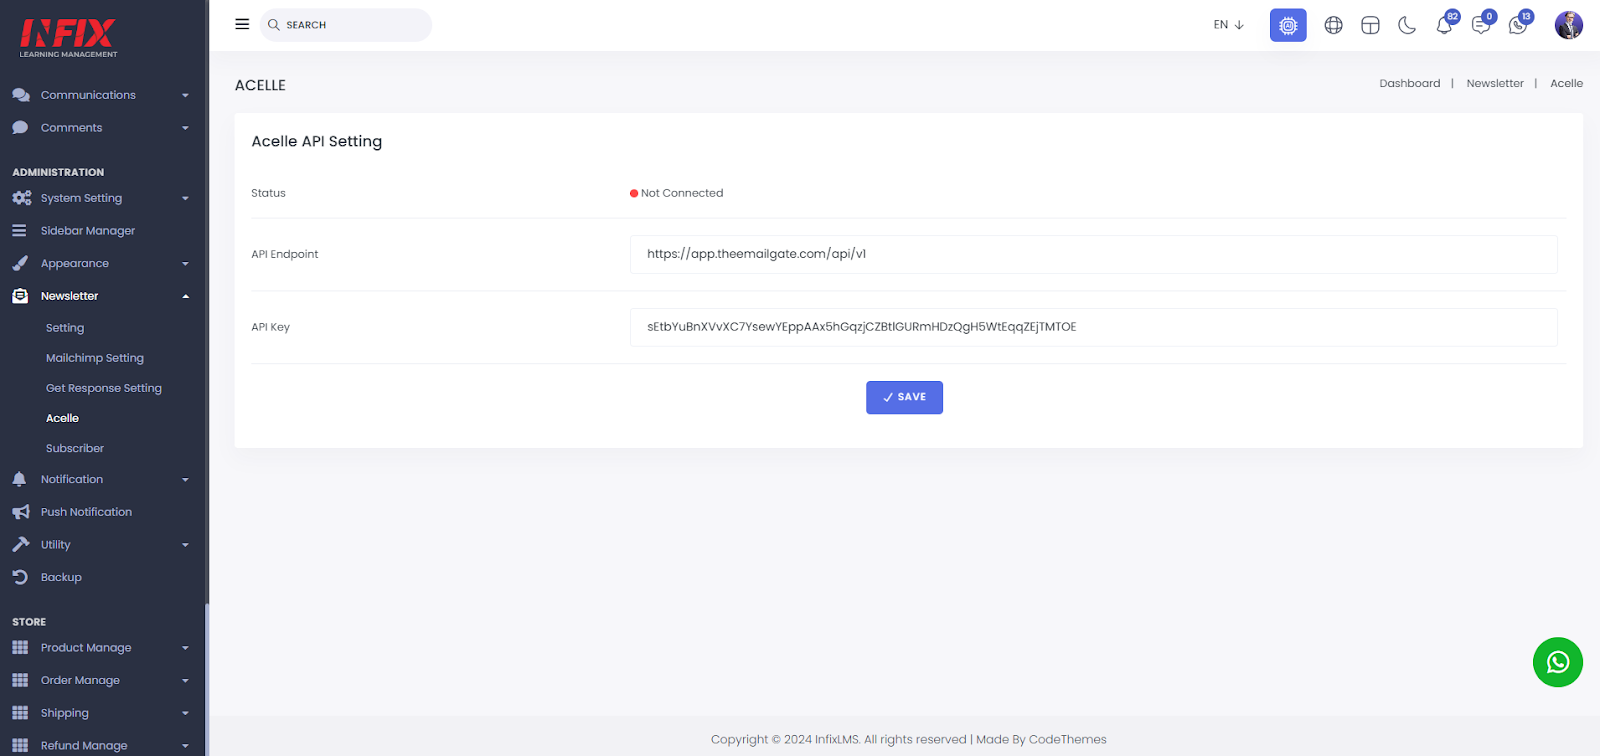
Task: Click the Shipping grid icon
Action: coord(20,713)
